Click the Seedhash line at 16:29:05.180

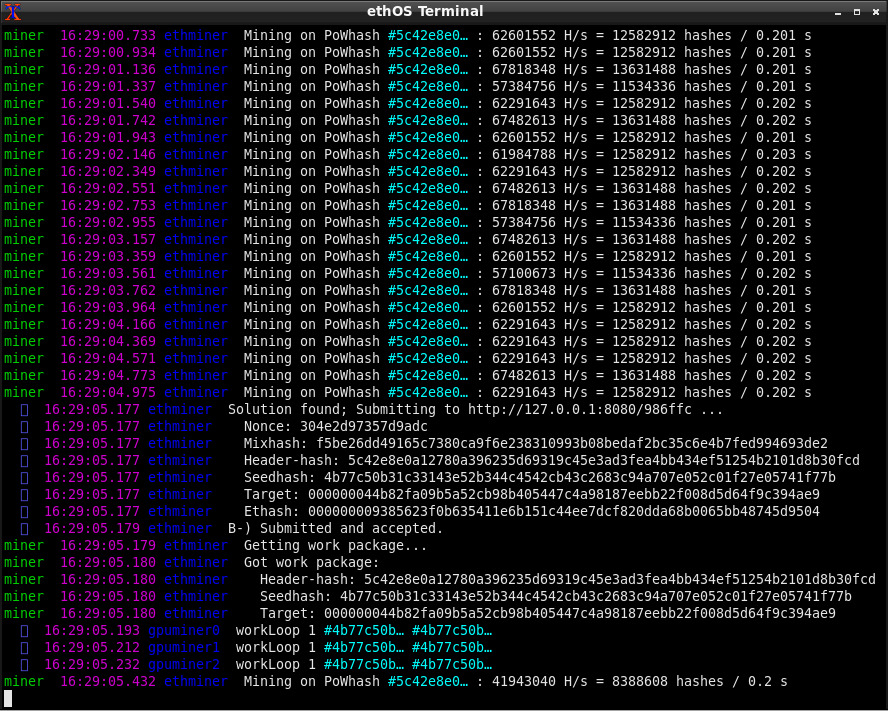(x=428, y=597)
